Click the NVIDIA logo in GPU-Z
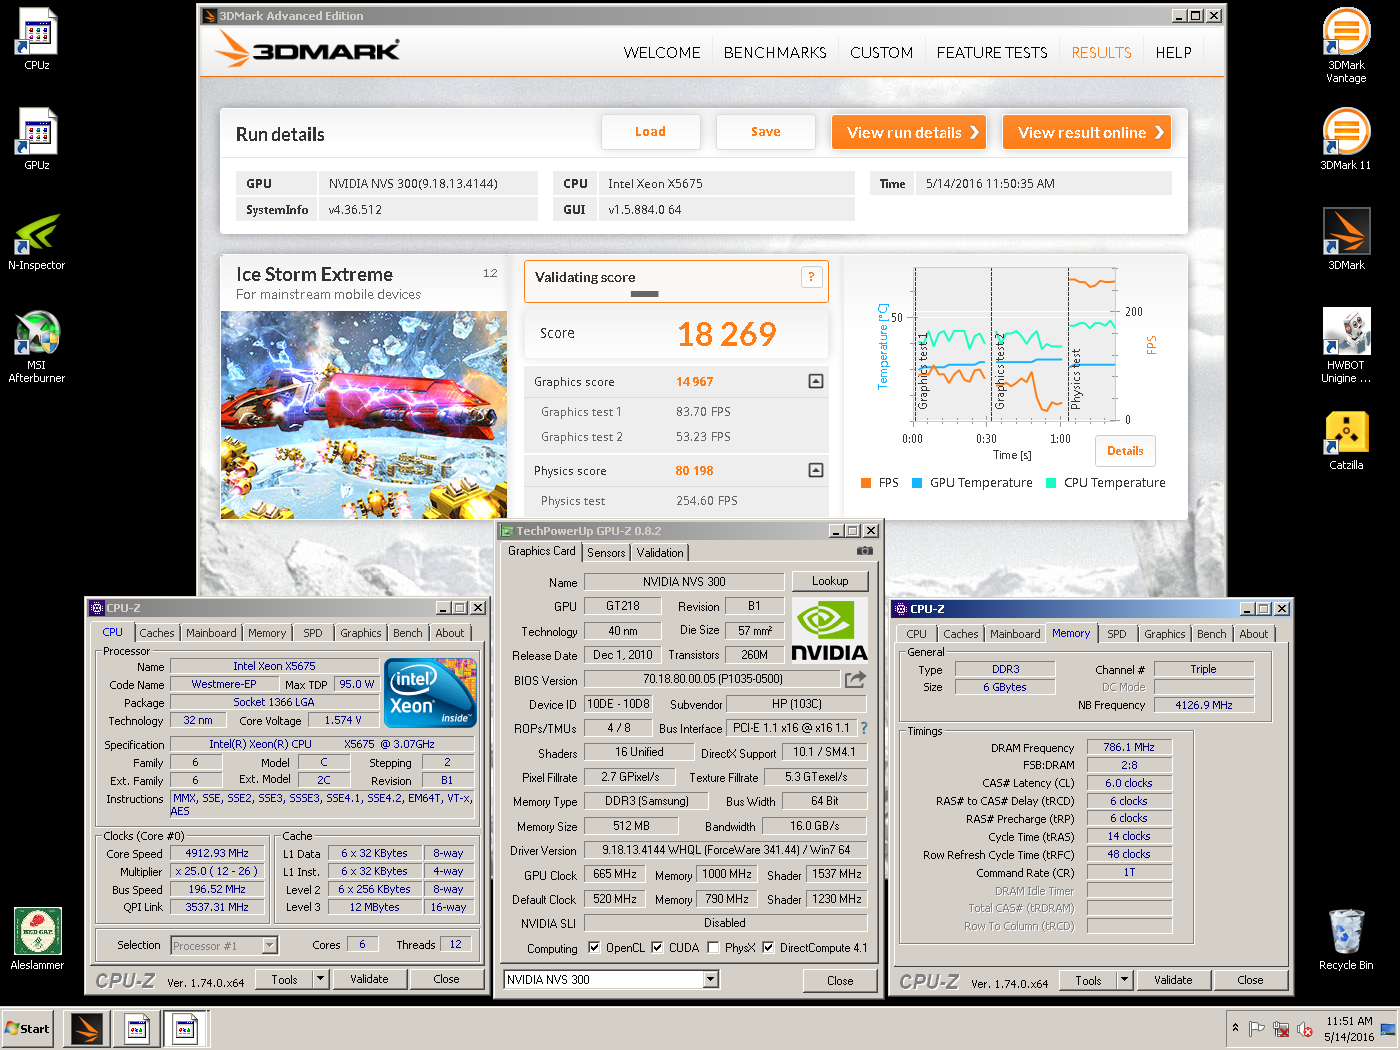 [x=829, y=630]
